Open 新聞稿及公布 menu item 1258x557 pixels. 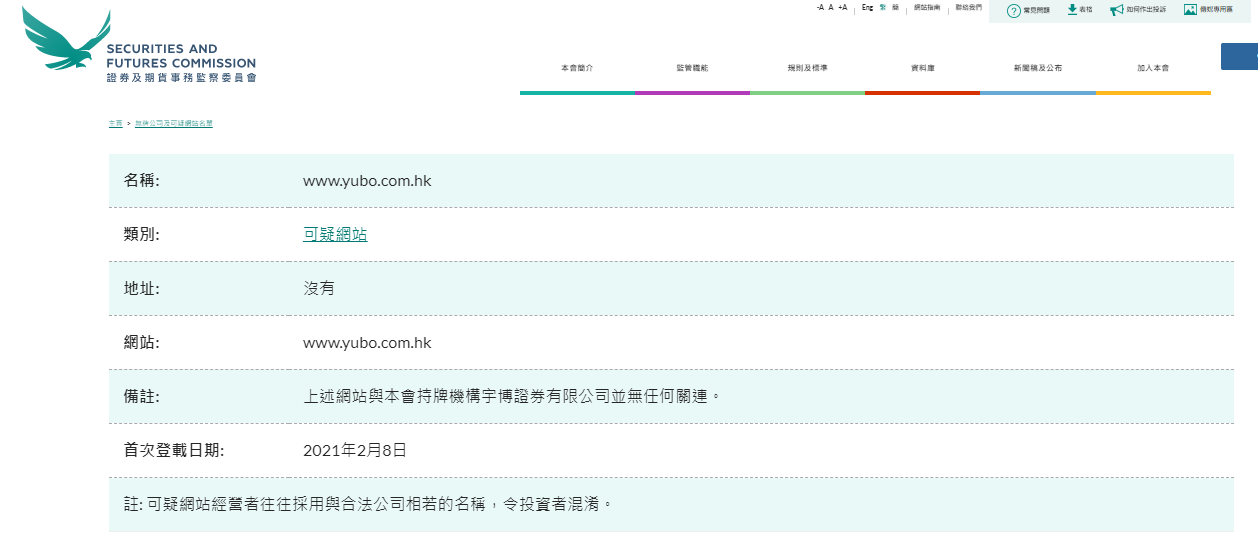coord(1037,68)
